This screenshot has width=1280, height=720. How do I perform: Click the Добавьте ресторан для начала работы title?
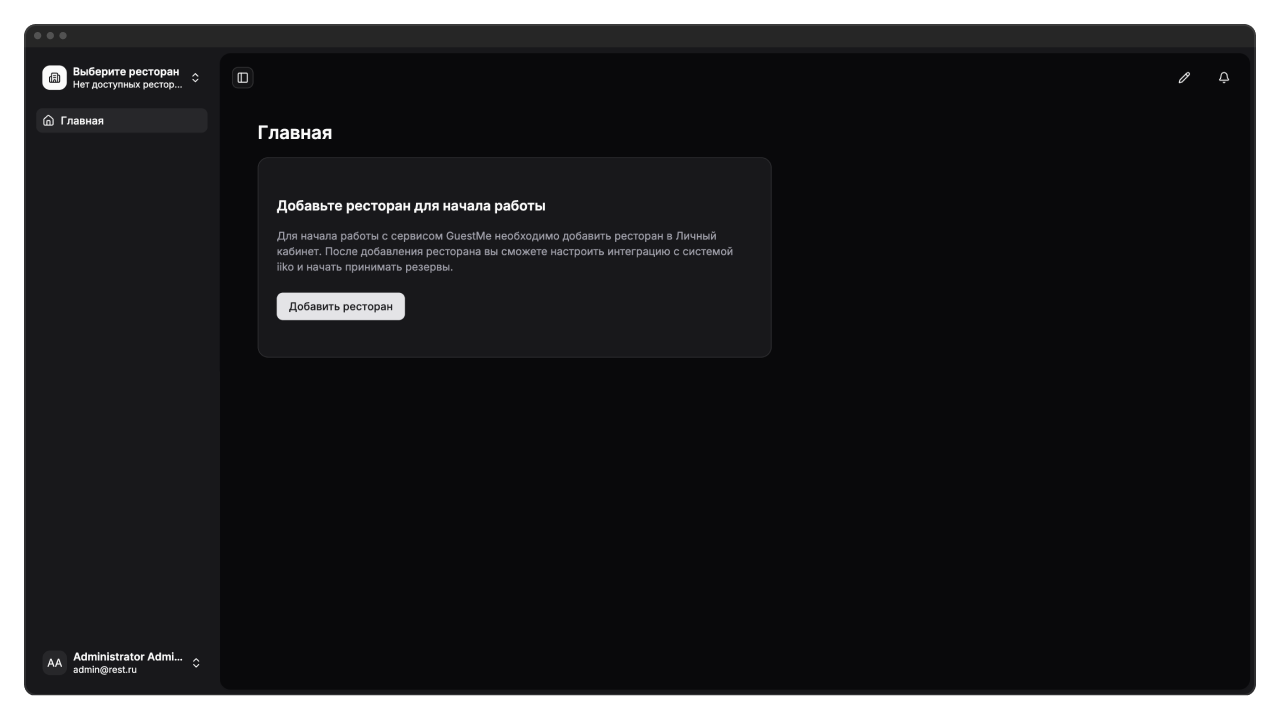pyautogui.click(x=411, y=206)
